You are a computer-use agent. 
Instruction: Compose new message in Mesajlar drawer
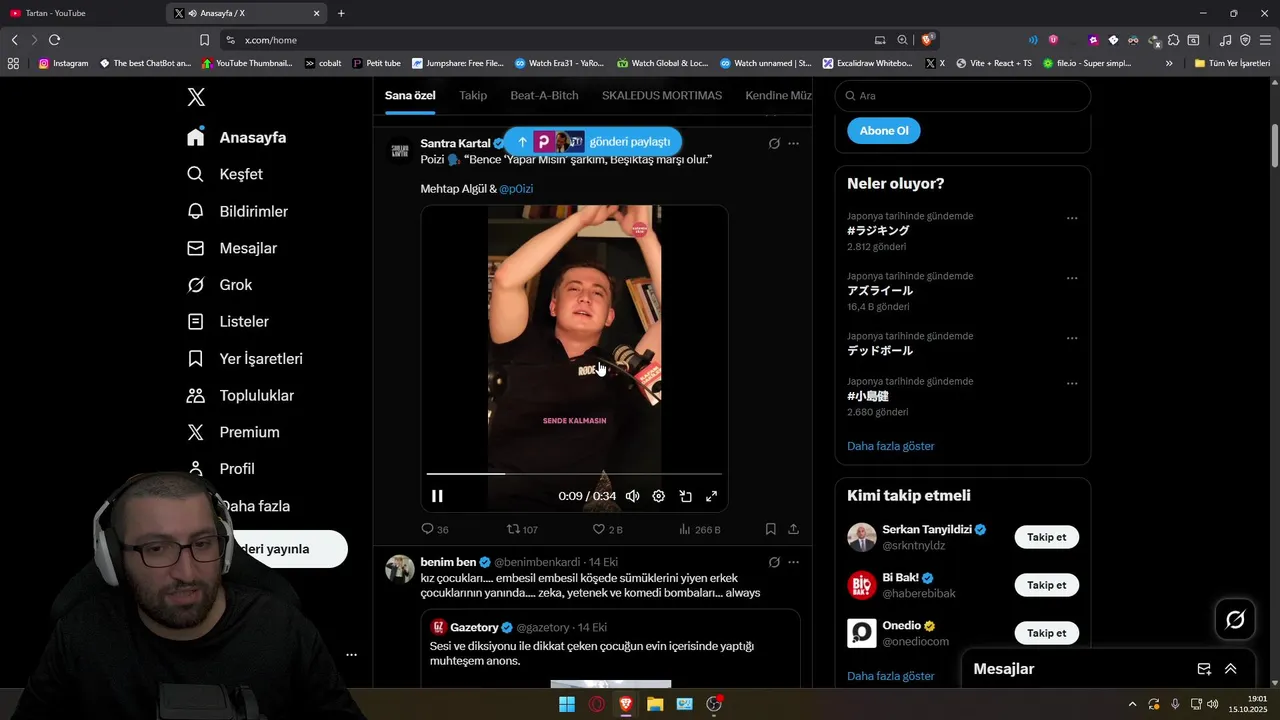point(1204,669)
